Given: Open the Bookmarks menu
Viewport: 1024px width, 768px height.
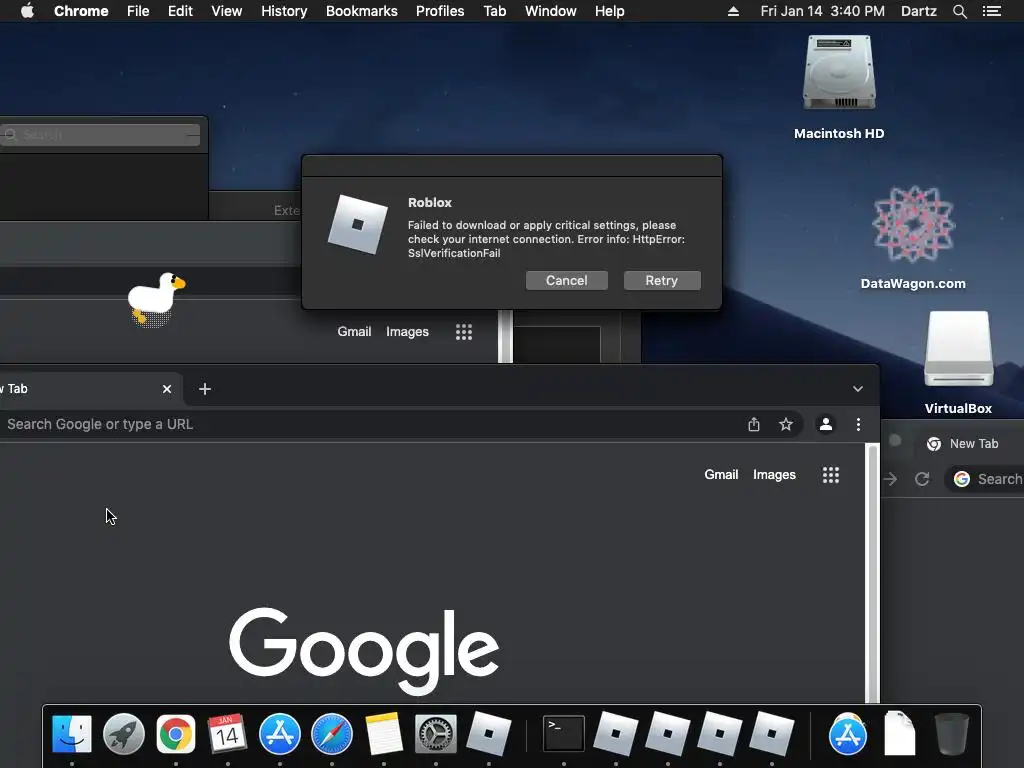Looking at the screenshot, I should 362,11.
